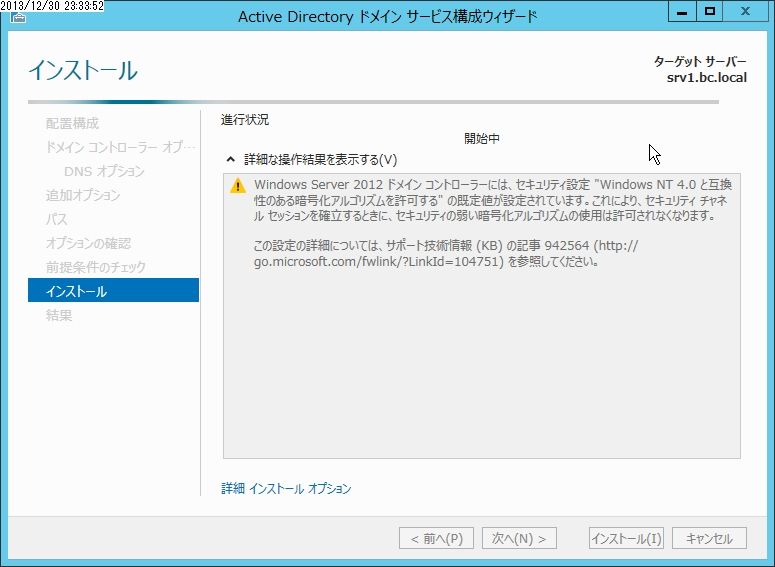Click the large インストール page heading

coord(83,70)
